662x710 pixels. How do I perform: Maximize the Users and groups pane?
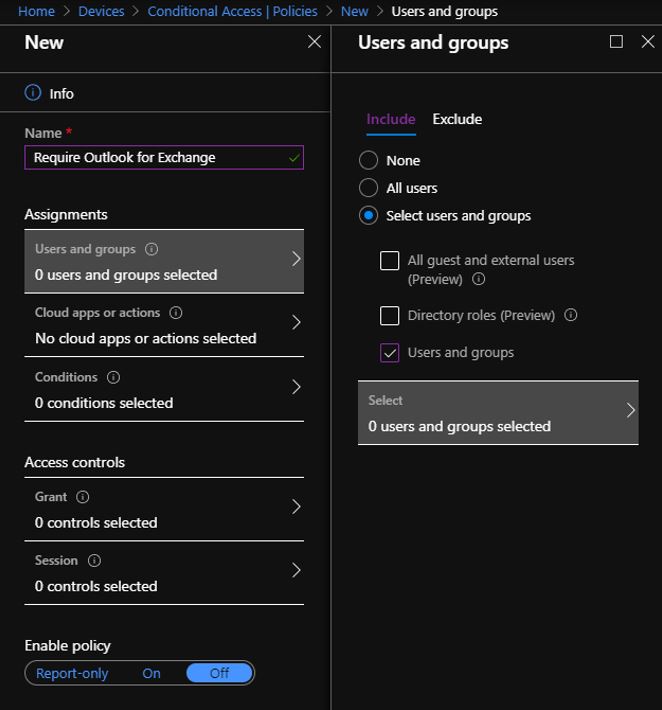tap(616, 42)
